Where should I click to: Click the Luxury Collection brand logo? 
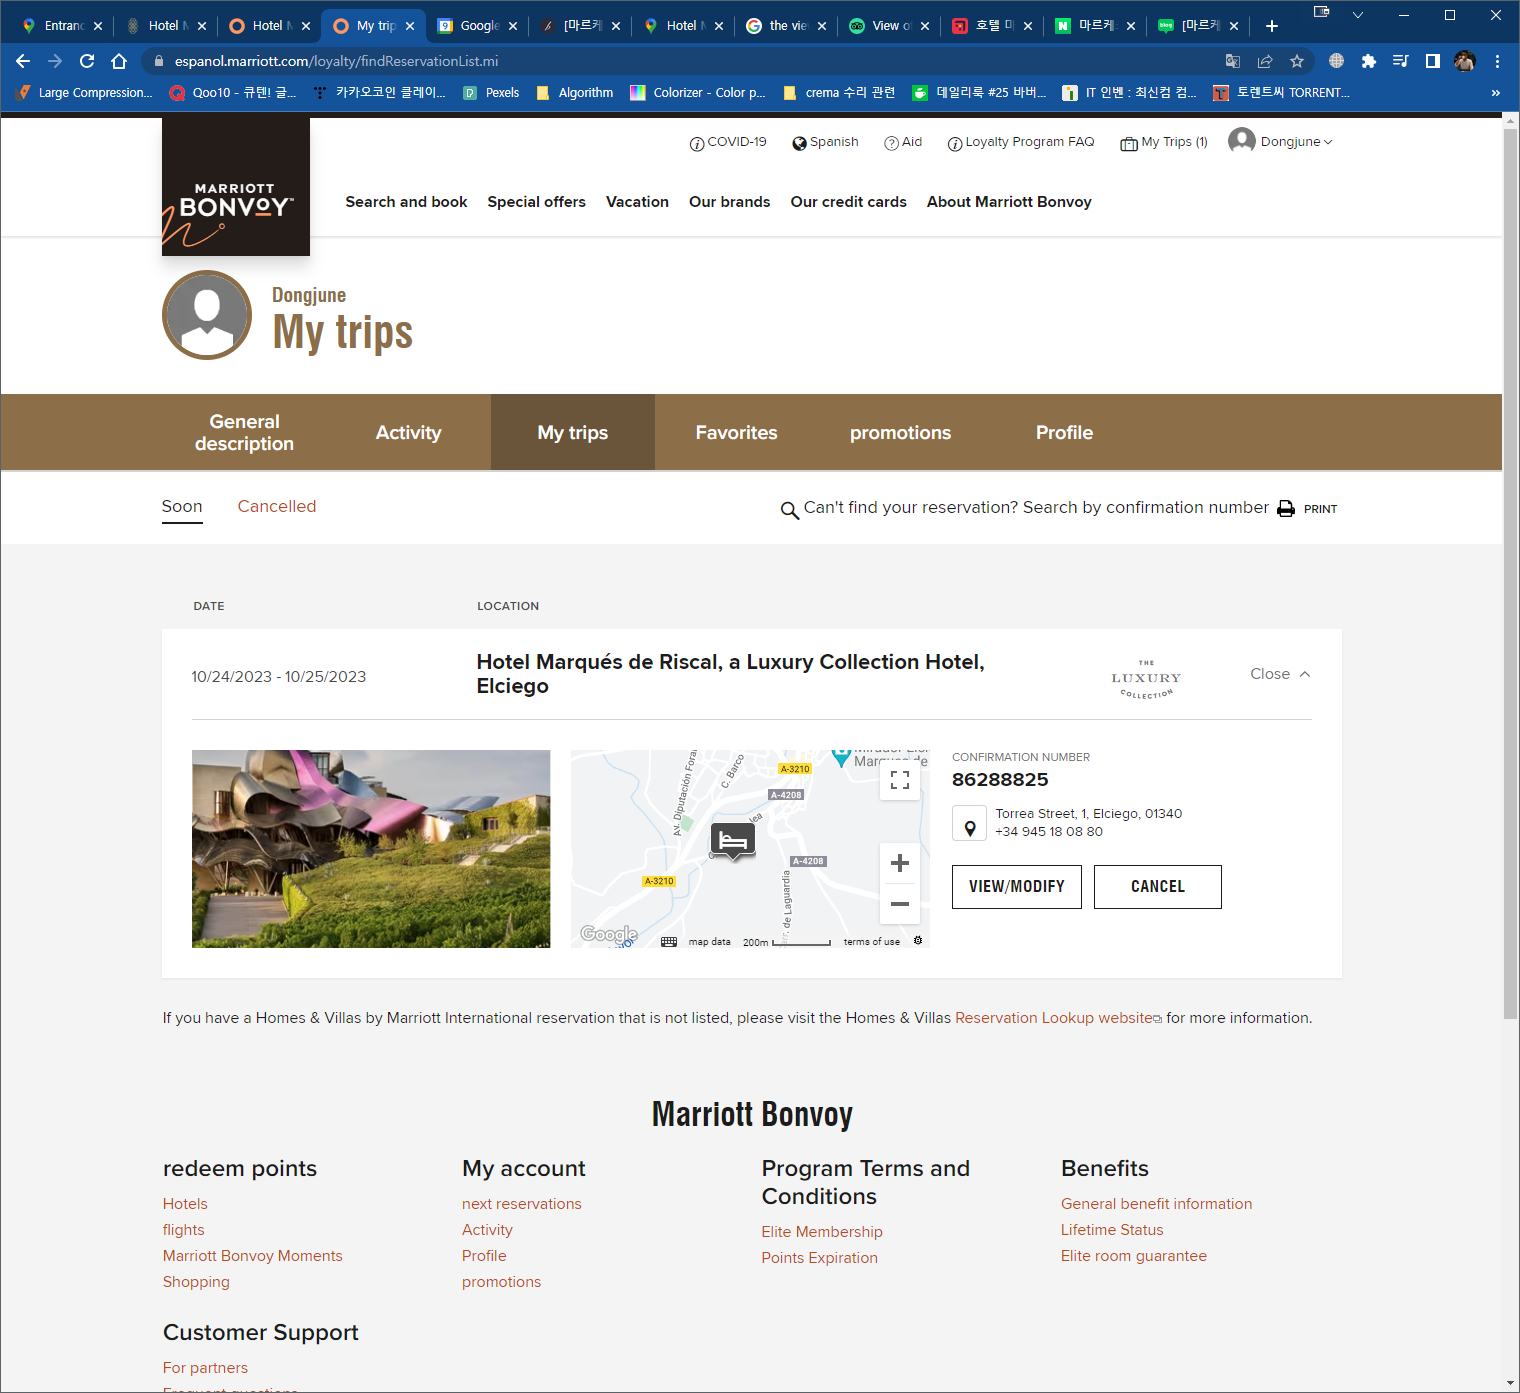[1146, 679]
